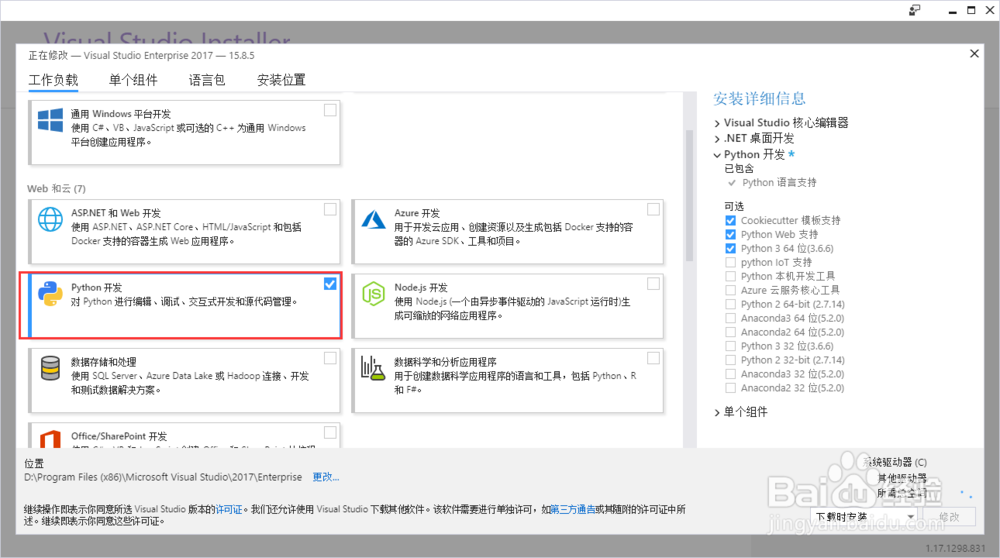Viewport: 1000px width, 558px height.
Task: Click the Python 语言支持 included item
Action: 779,182
